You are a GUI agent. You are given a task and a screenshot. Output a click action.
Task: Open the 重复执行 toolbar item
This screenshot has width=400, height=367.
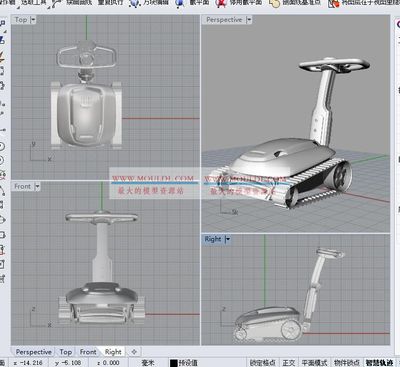point(110,3)
